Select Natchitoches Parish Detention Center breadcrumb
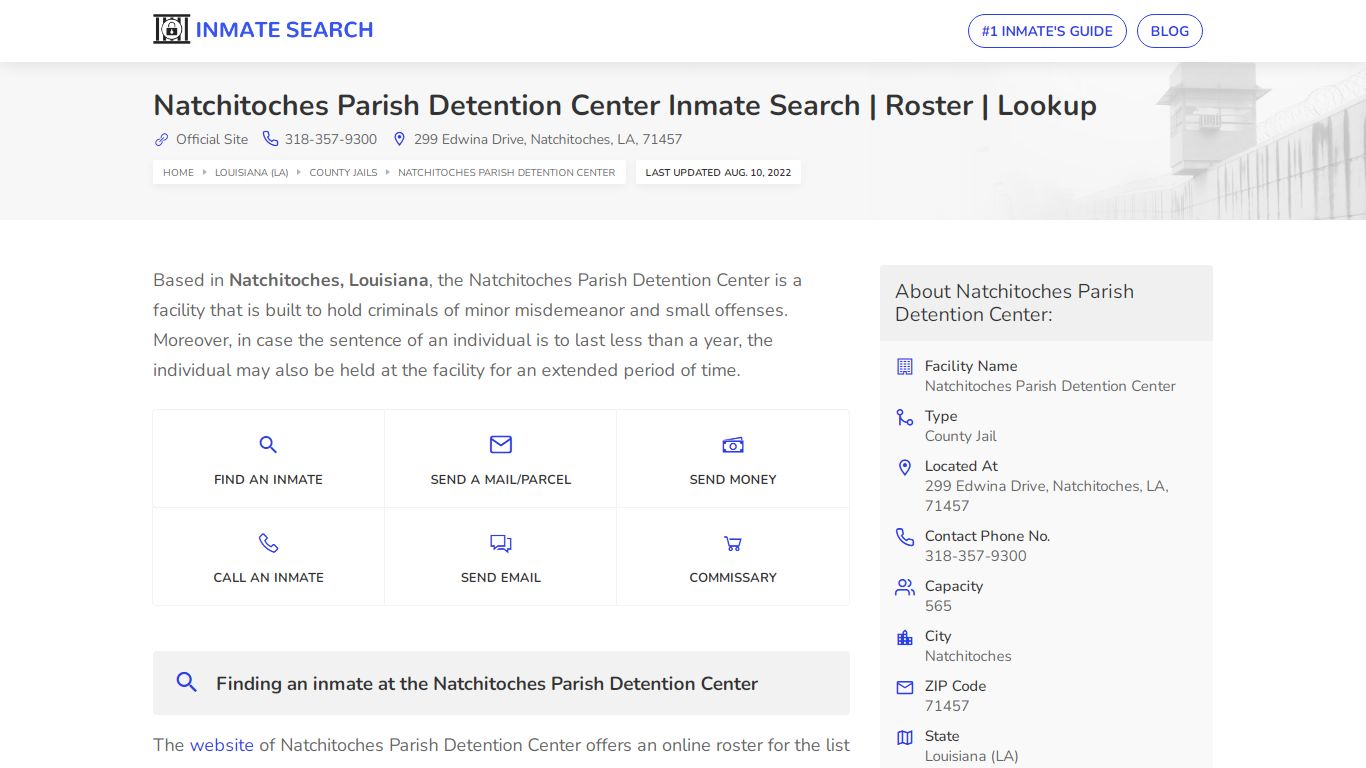Image resolution: width=1366 pixels, height=768 pixels. coord(507,172)
